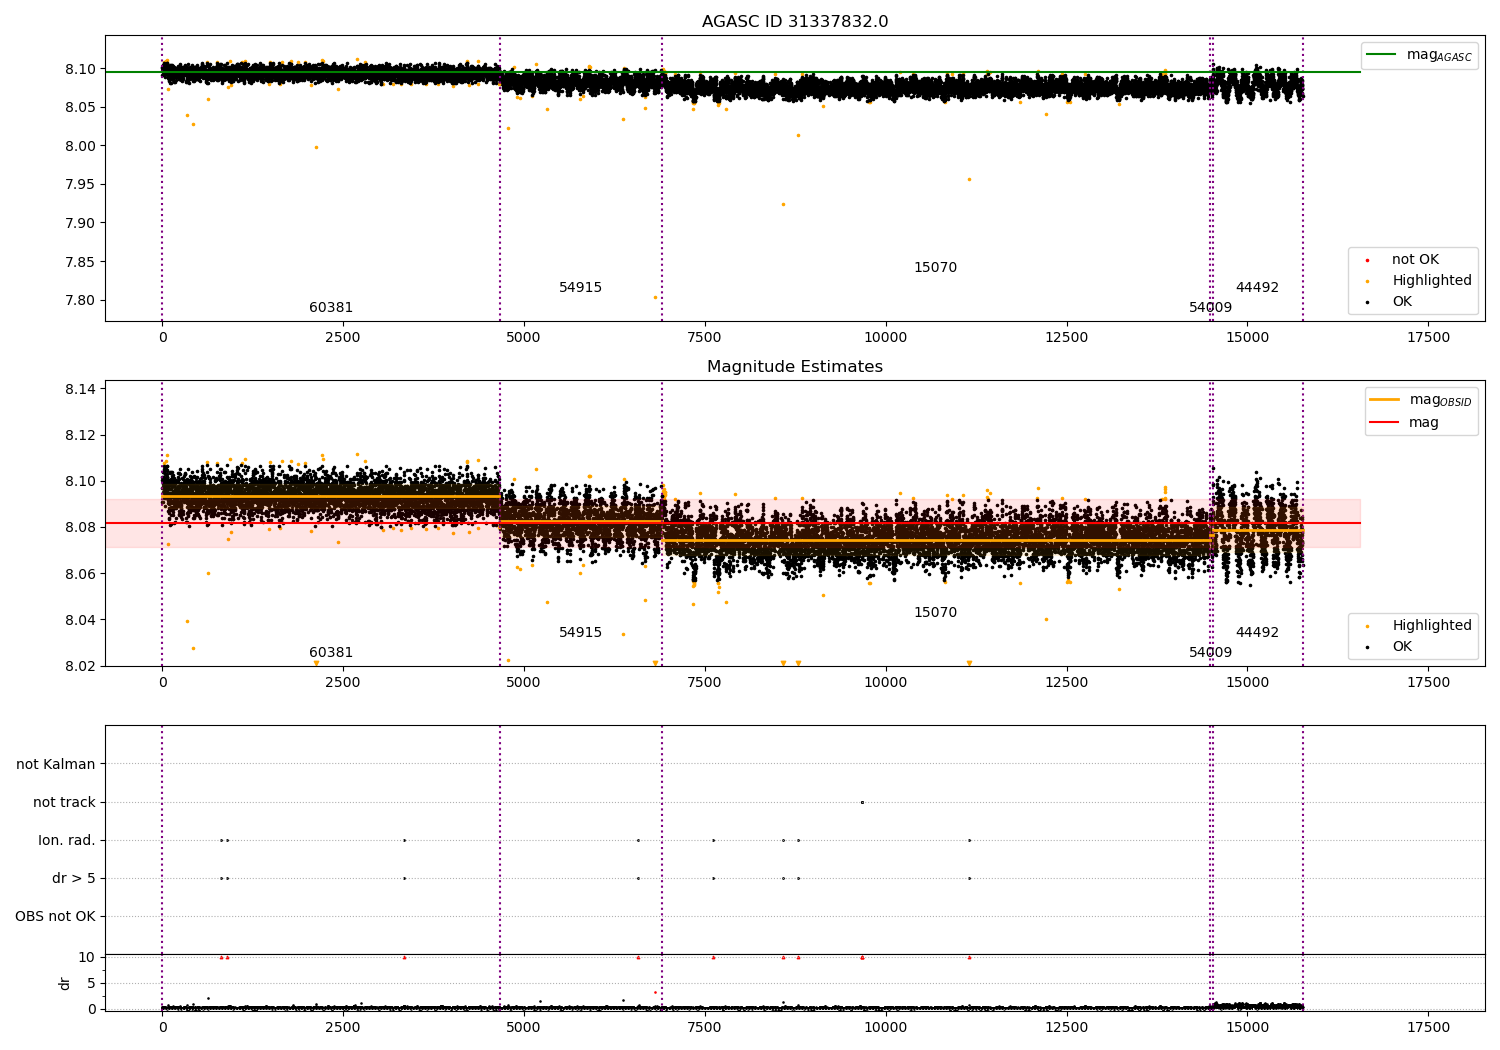Select 'not OK' in the top panel legend

click(x=1415, y=260)
